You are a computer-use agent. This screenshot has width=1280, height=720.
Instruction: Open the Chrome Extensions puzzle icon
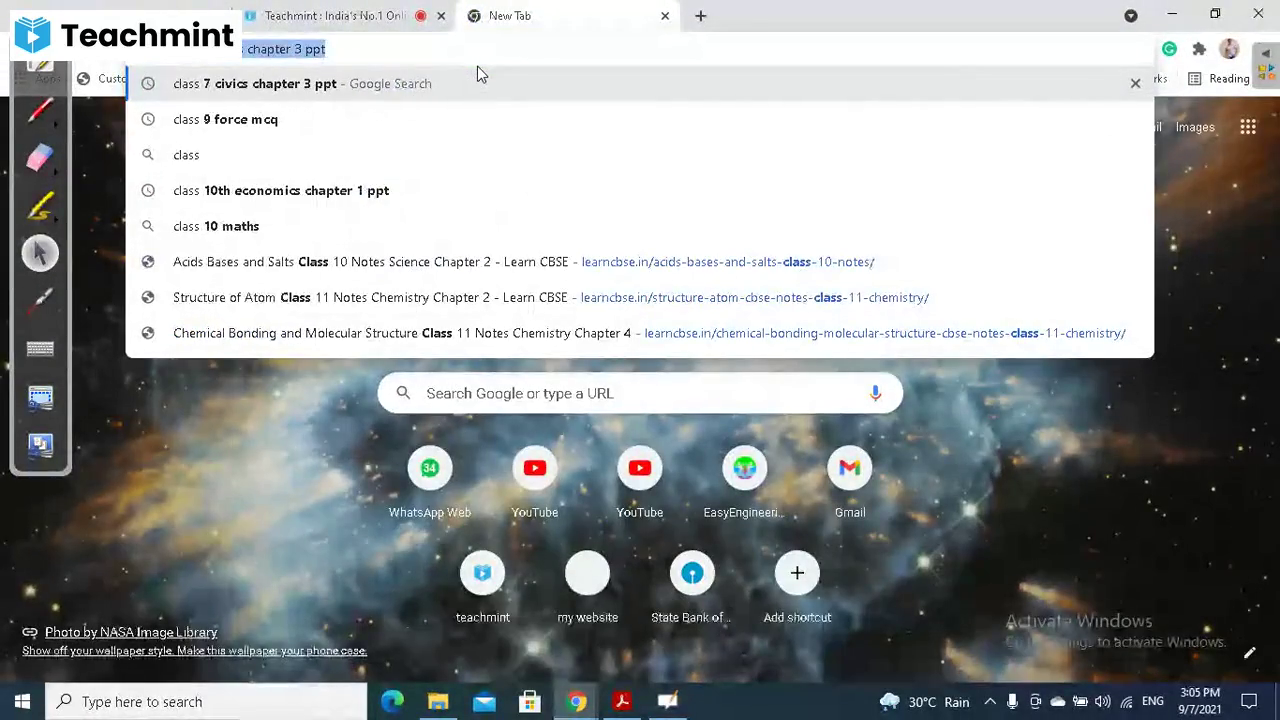tap(1199, 49)
